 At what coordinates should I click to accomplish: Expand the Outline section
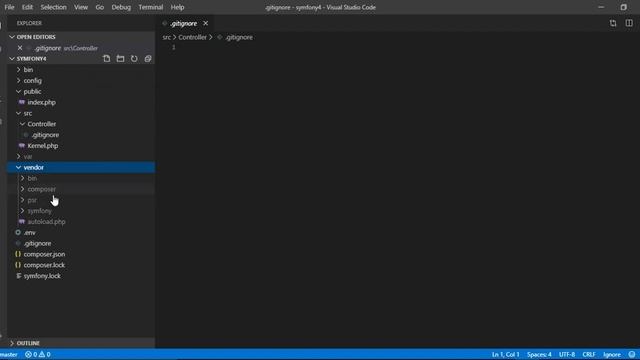(81, 343)
